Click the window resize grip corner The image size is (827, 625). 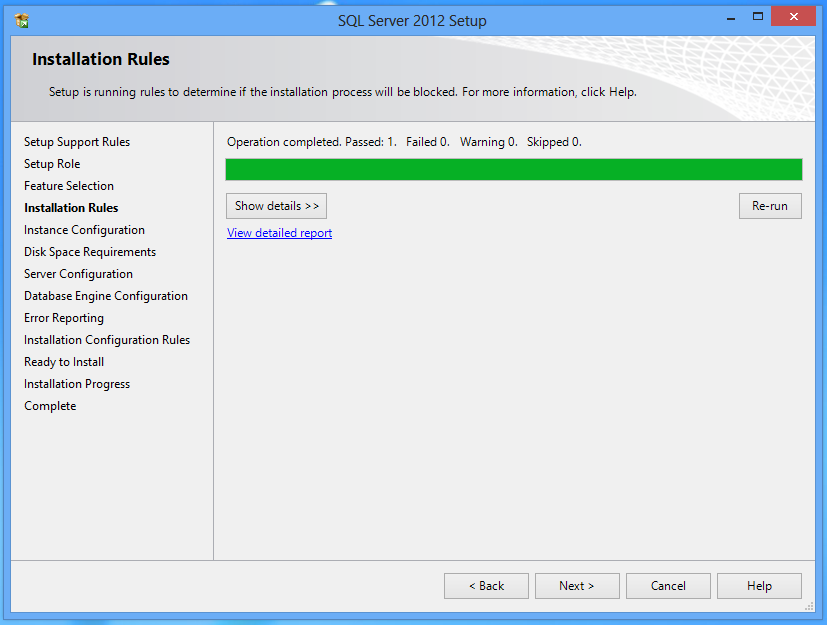point(810,607)
